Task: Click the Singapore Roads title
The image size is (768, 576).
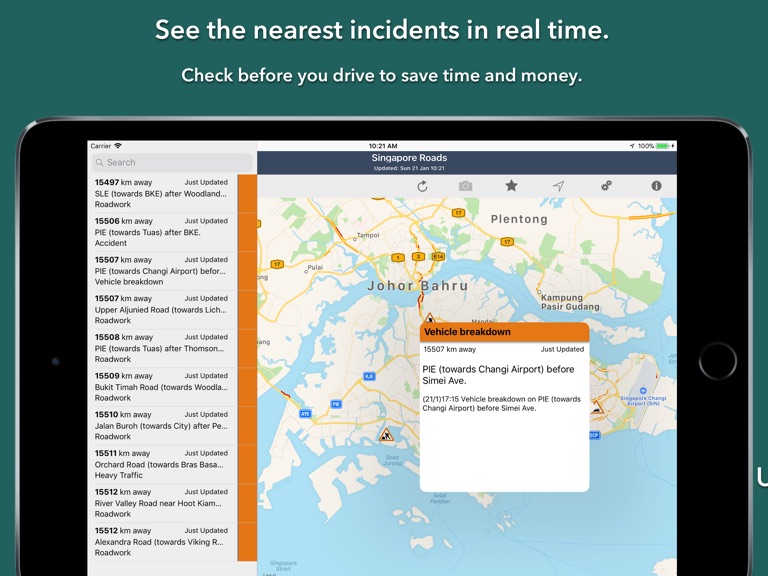Action: (x=409, y=158)
